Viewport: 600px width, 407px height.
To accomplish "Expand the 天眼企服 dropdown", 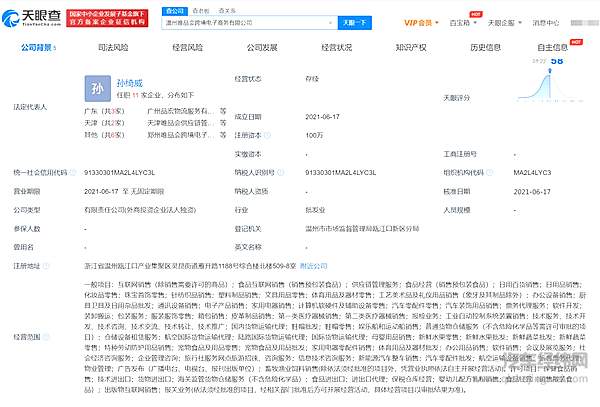I will click(x=505, y=23).
